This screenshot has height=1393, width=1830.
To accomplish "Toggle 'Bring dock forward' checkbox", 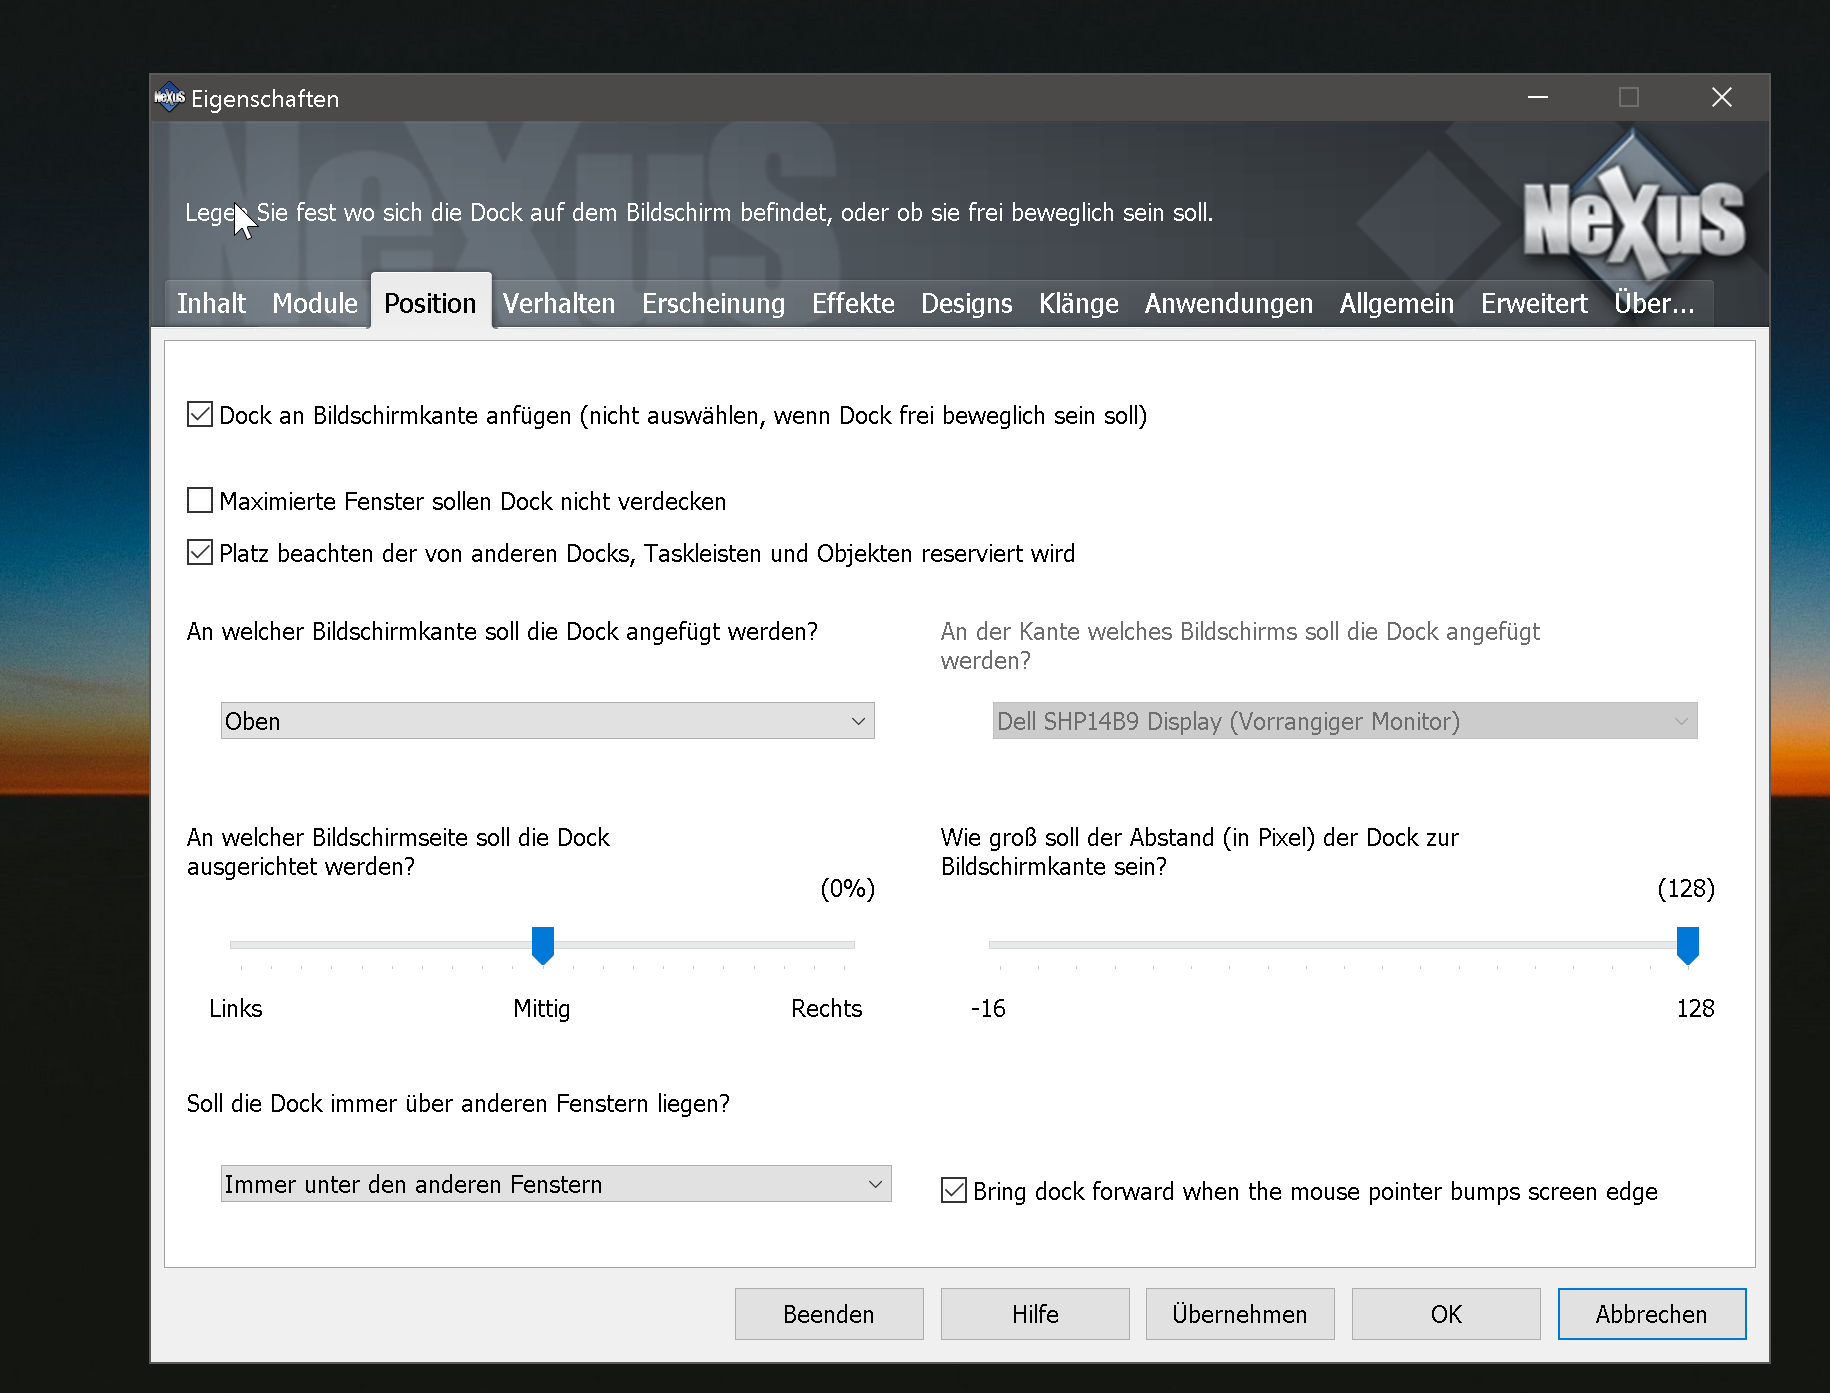I will 954,1191.
